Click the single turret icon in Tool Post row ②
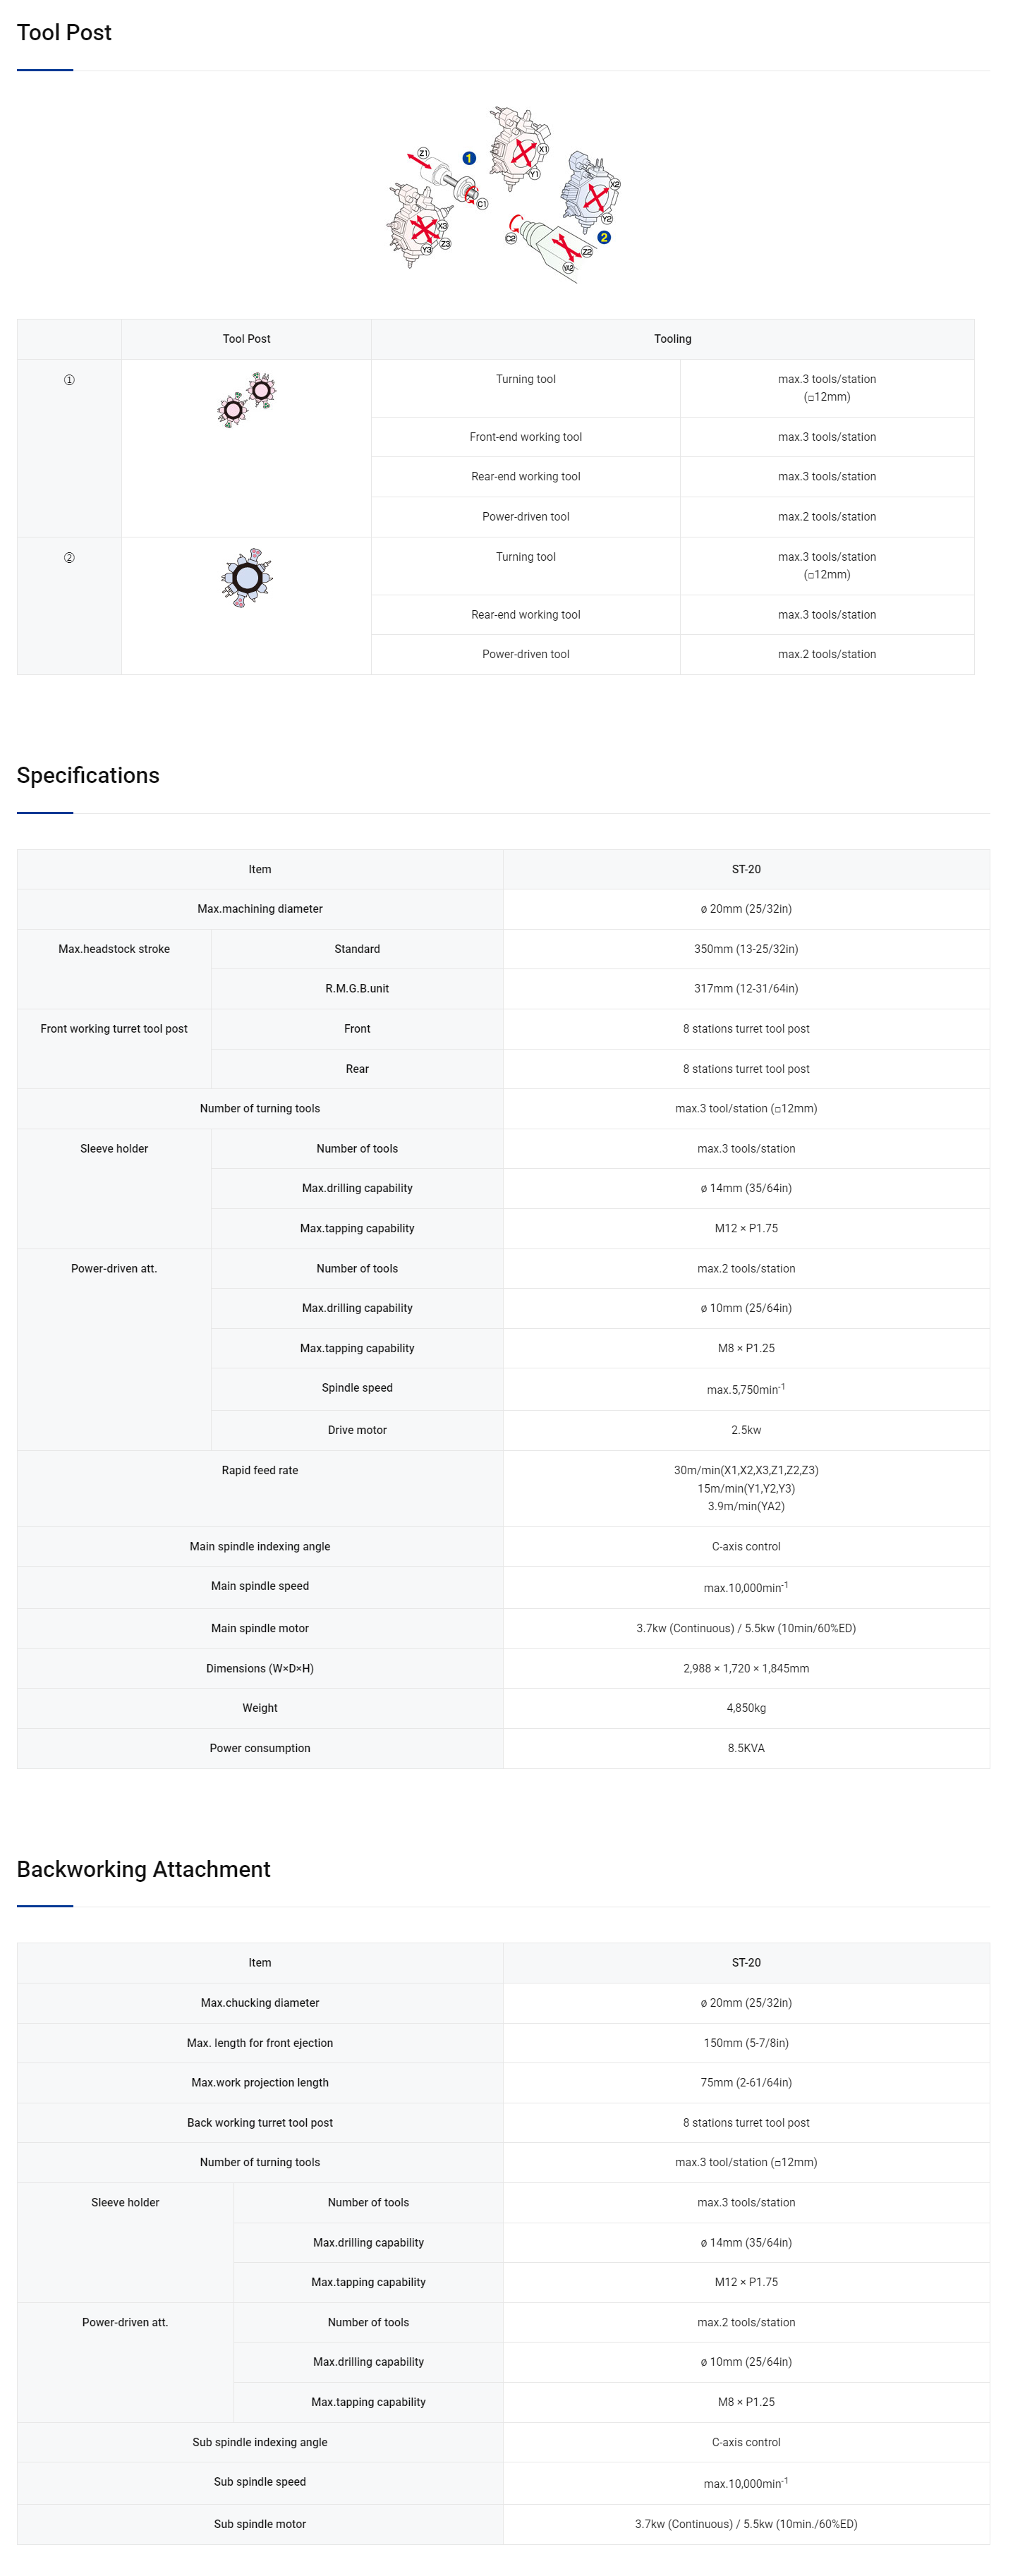 (x=246, y=577)
